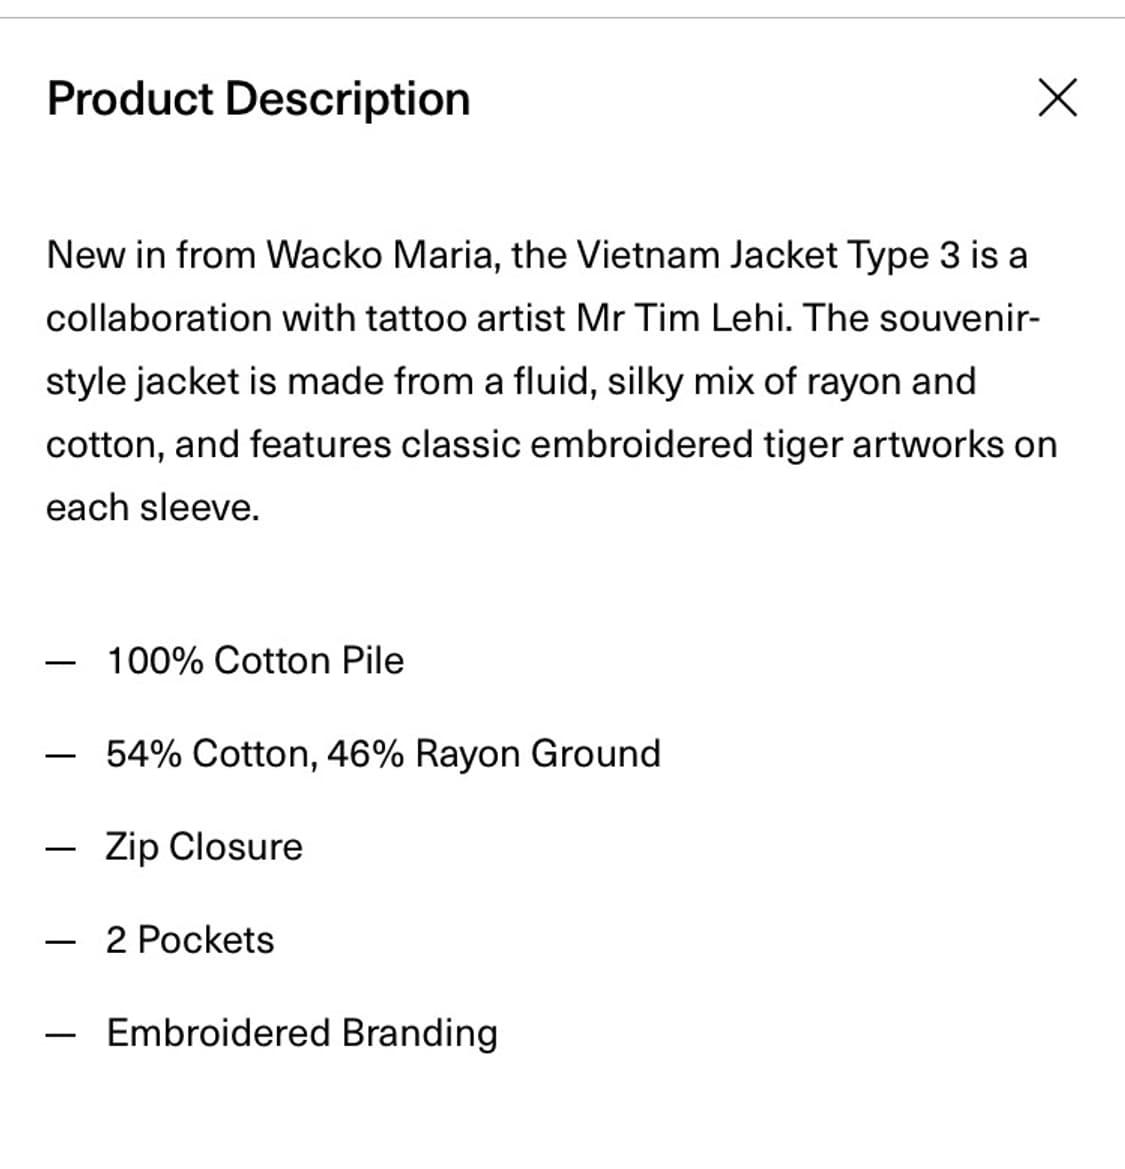This screenshot has width=1125, height=1169.
Task: Click the '100% Cotton Pile' list item
Action: tap(255, 661)
